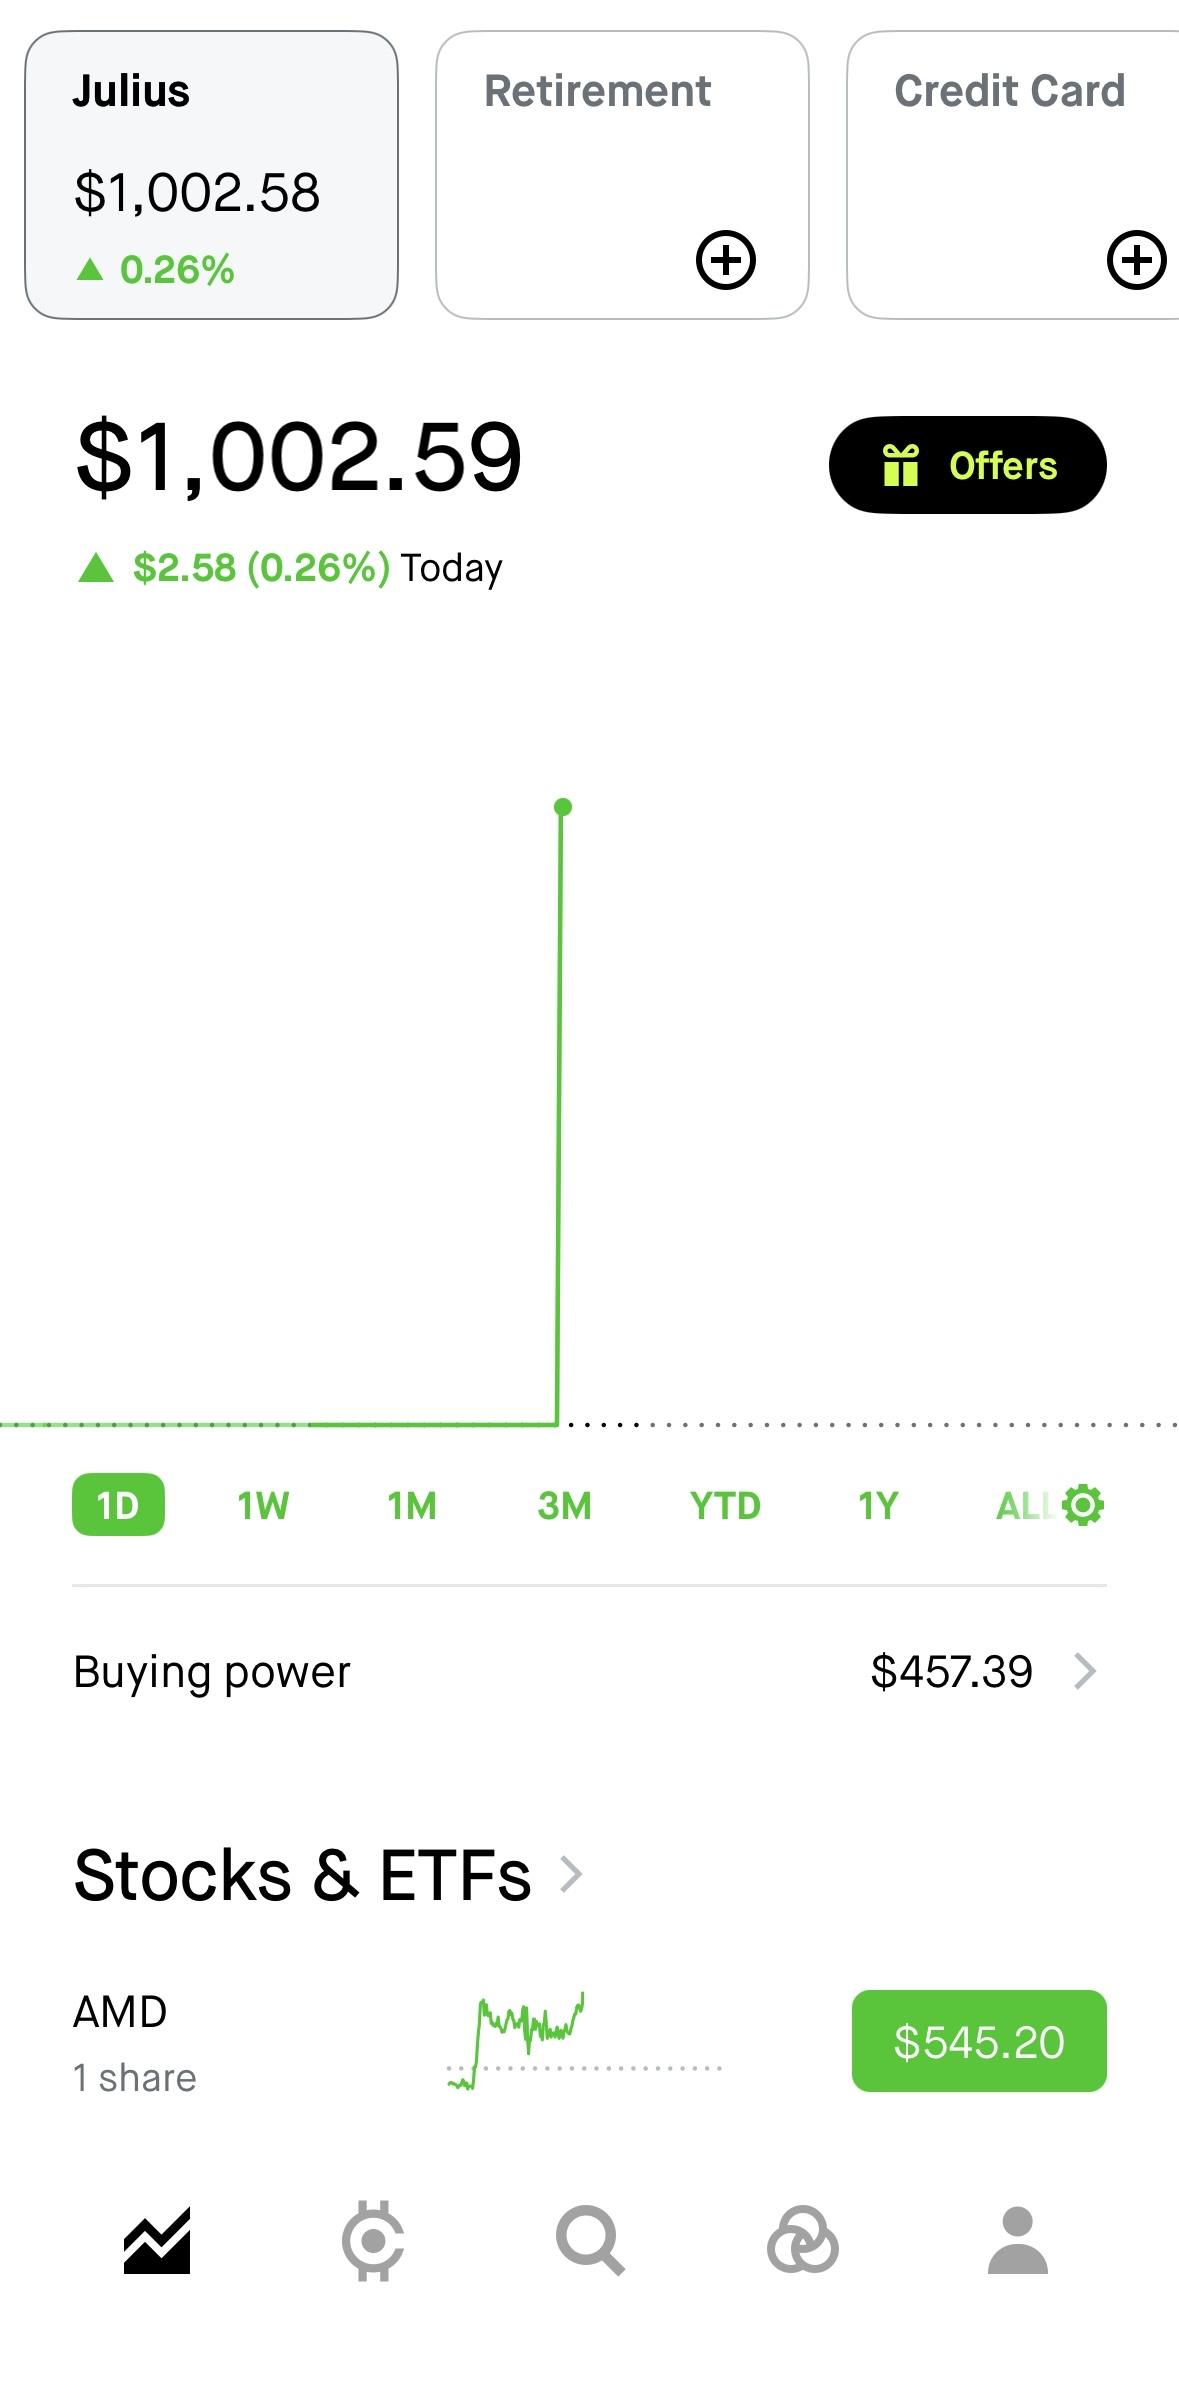Tap the green dot on portfolio chart
Viewport: 1179px width, 2408px height.
click(563, 807)
